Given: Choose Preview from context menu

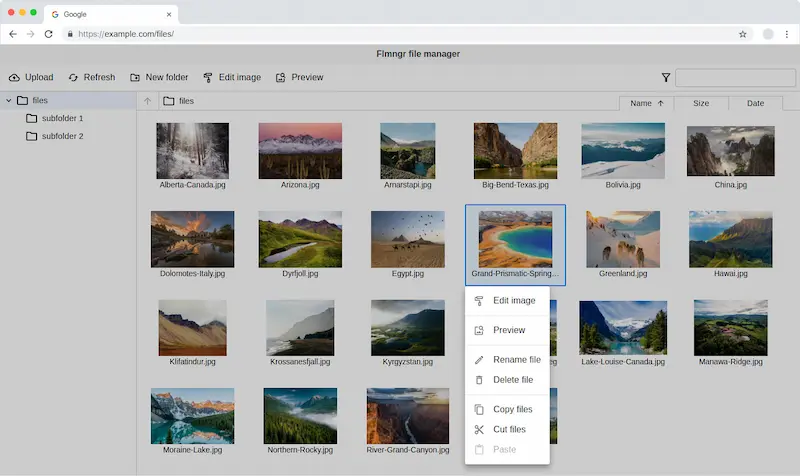Looking at the screenshot, I should pos(508,330).
